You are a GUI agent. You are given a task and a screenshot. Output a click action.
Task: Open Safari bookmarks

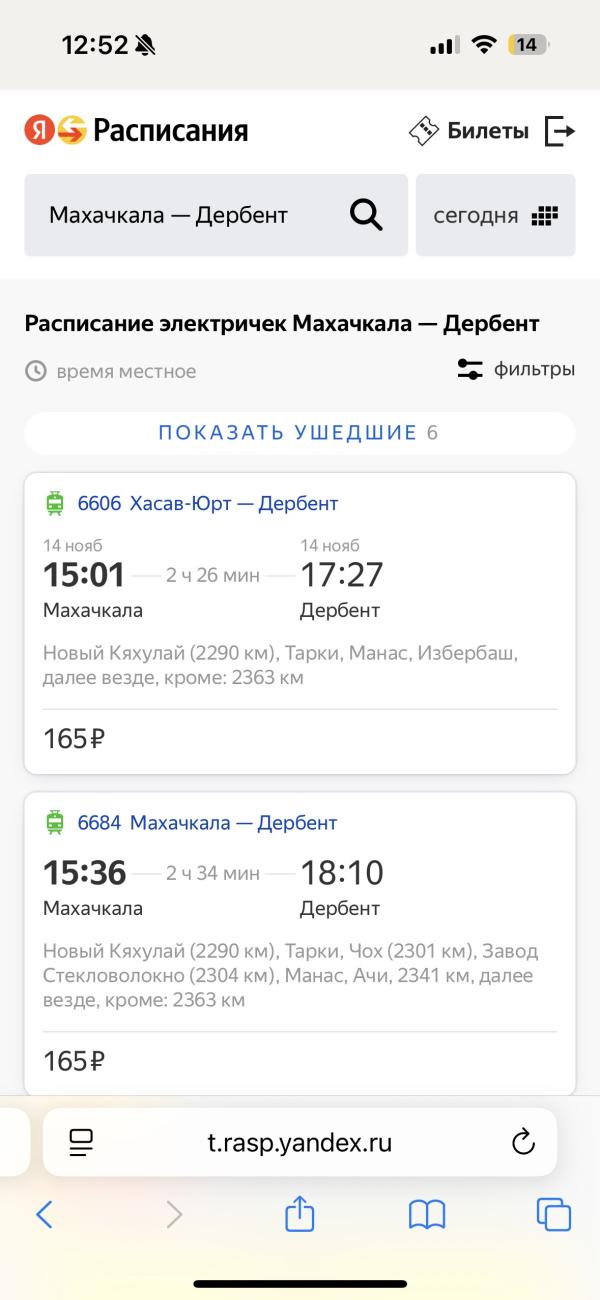click(x=427, y=1214)
